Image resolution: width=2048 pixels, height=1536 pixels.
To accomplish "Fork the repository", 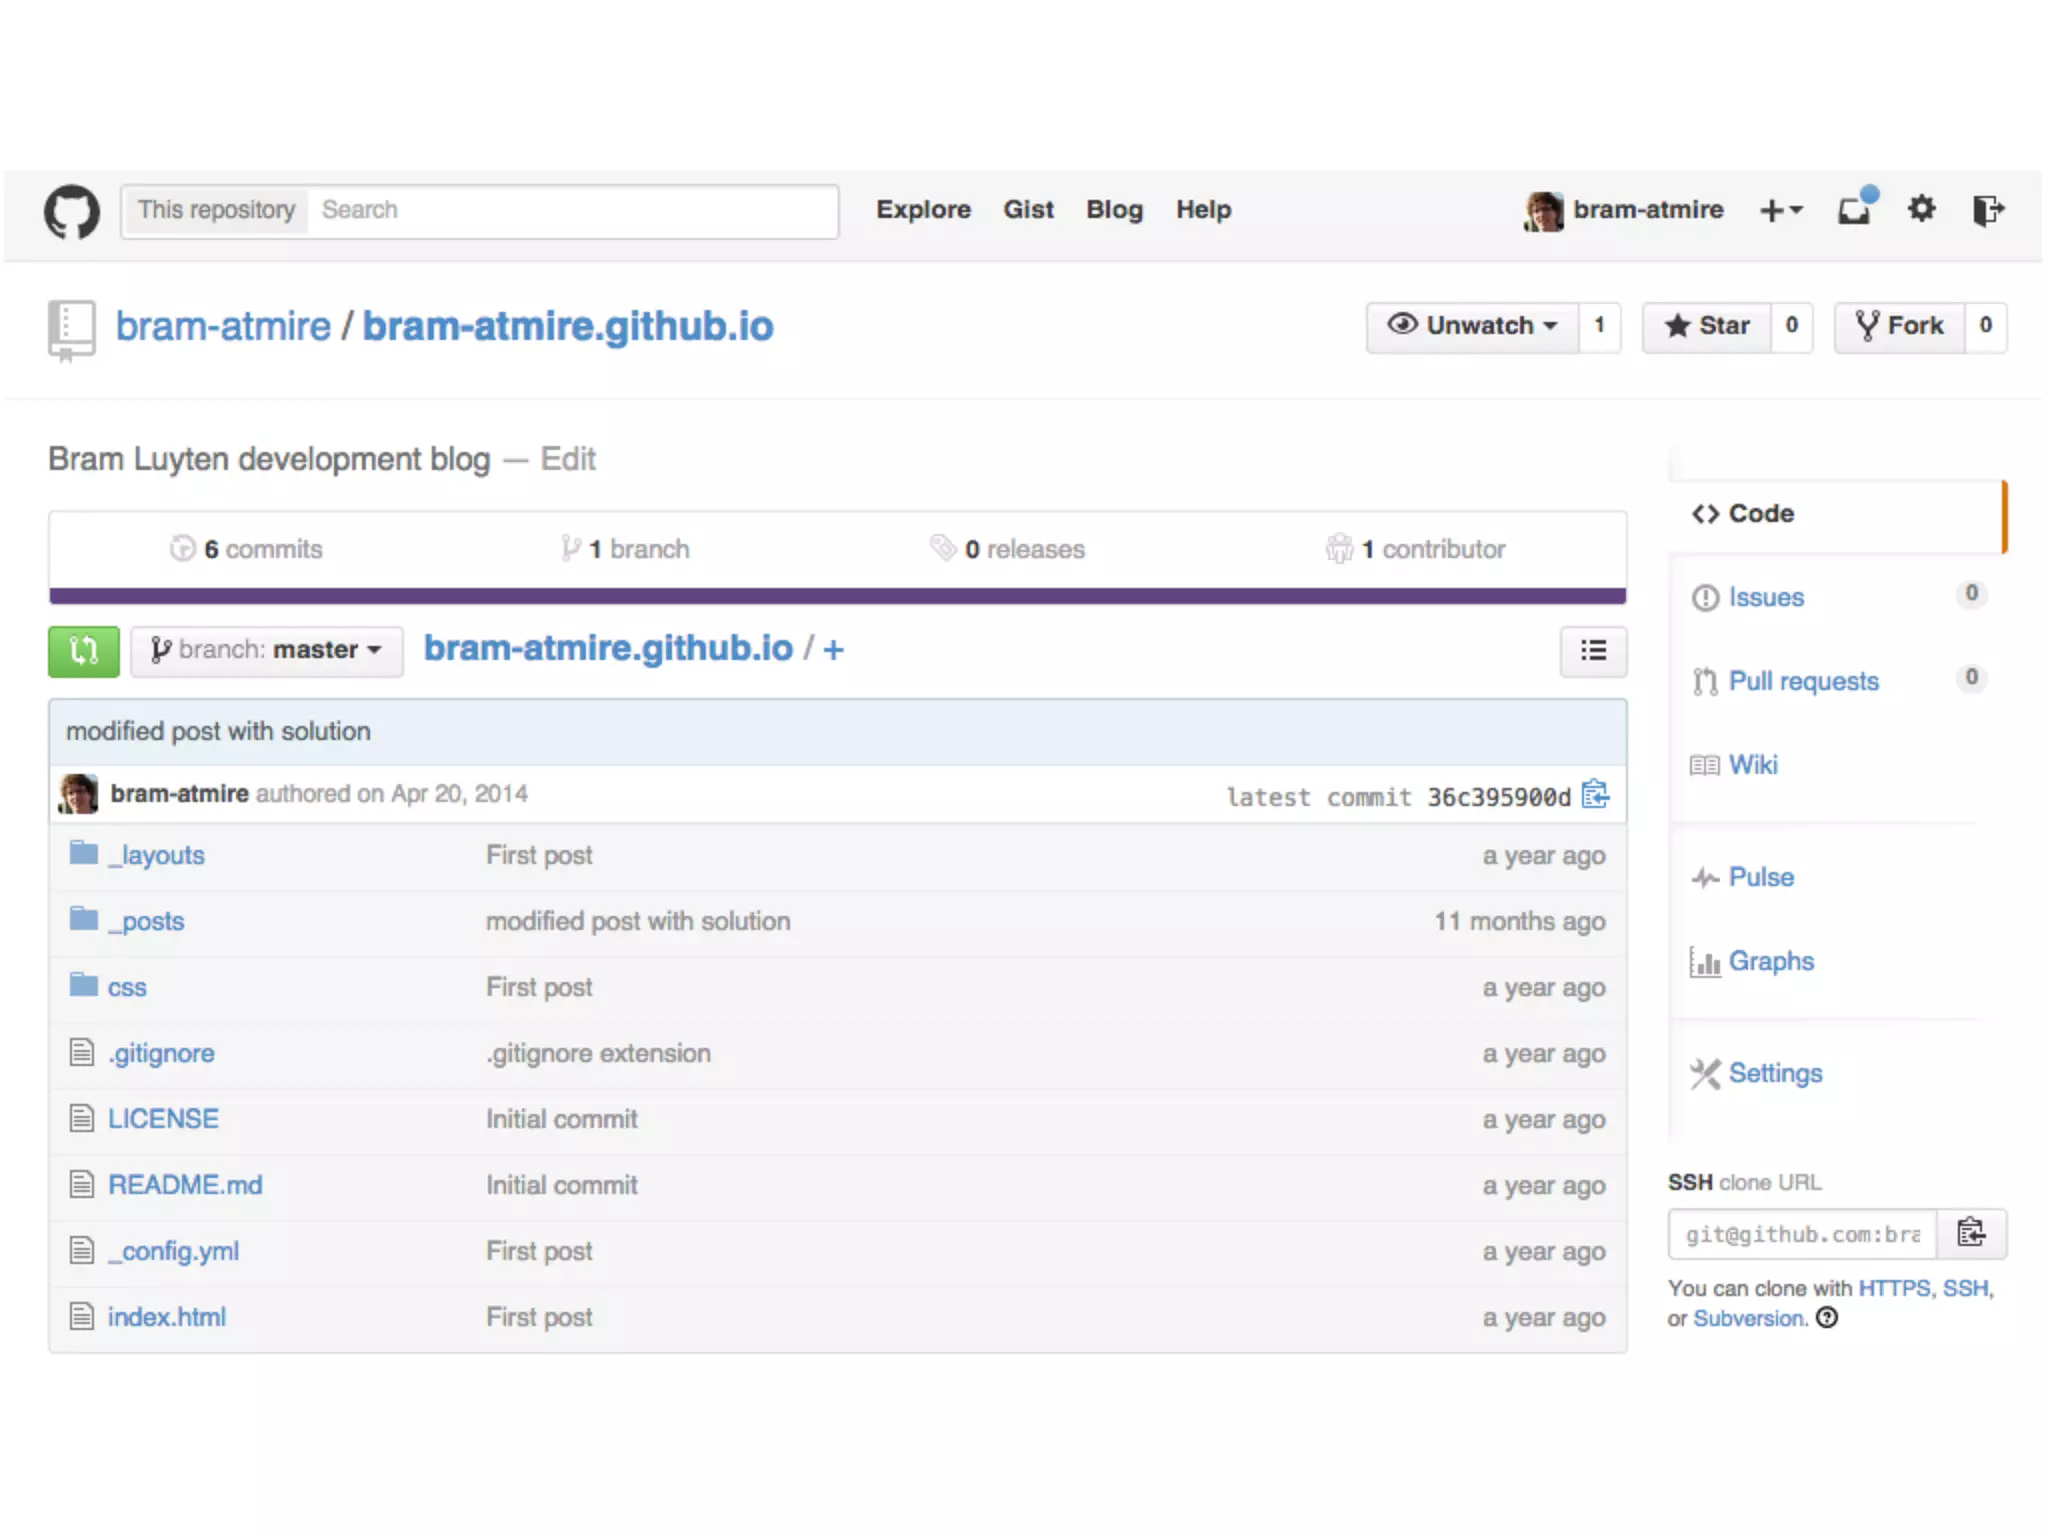I will [x=1899, y=326].
